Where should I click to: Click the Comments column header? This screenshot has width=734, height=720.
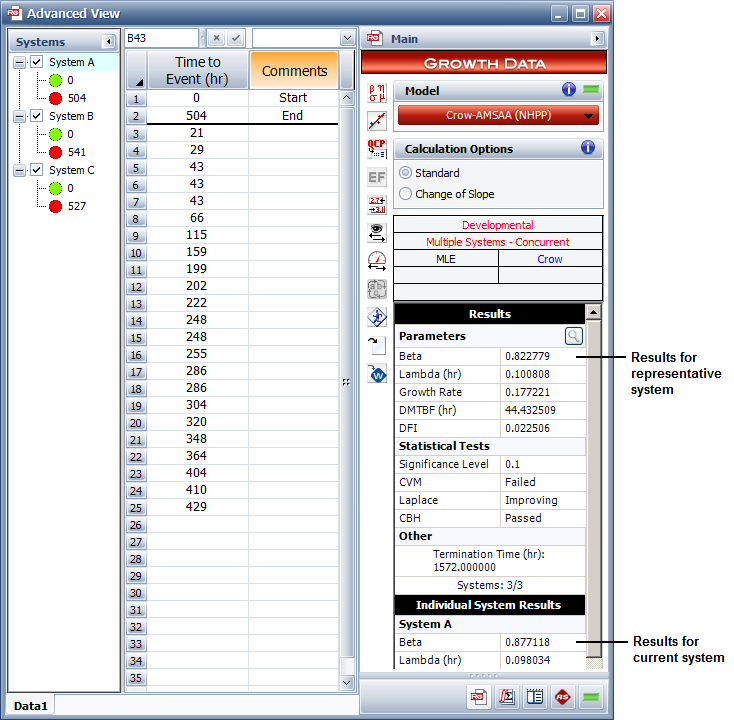293,71
